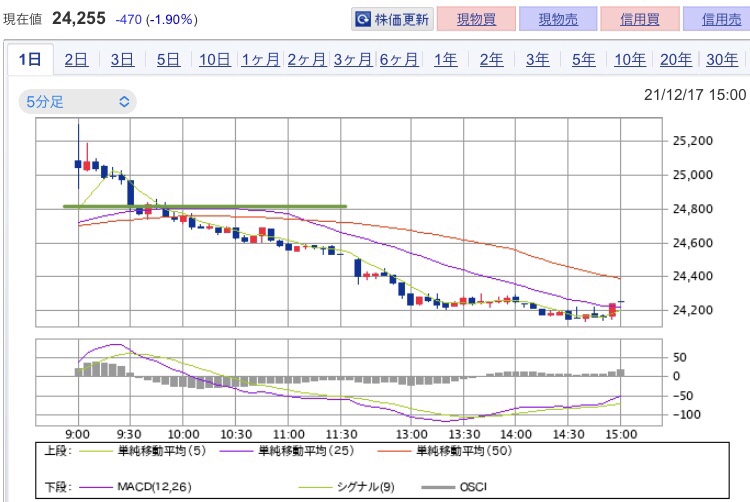
Task: Switch to the 10日 chart range
Action: pos(215,60)
